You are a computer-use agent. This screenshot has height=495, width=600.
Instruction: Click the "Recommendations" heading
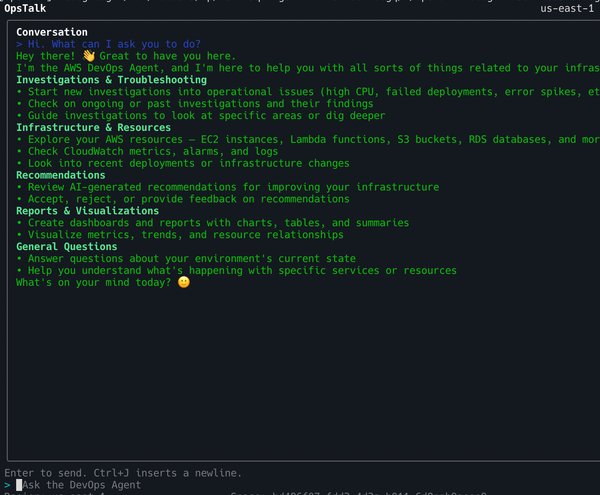tap(60, 175)
